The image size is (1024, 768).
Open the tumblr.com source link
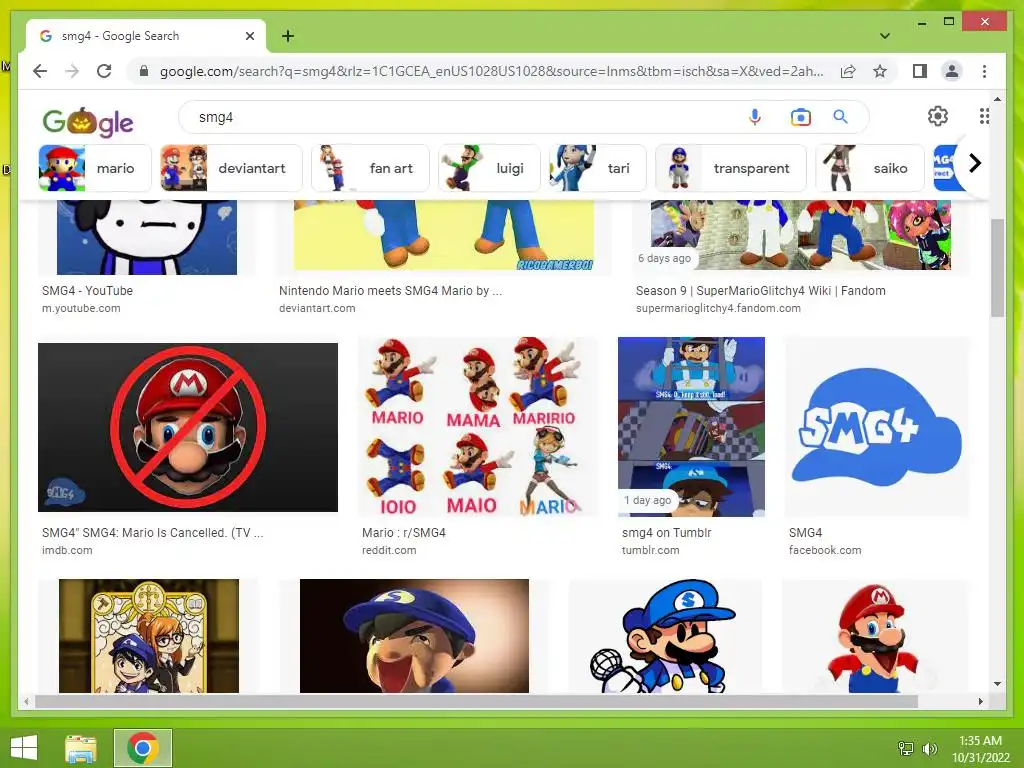tap(650, 551)
